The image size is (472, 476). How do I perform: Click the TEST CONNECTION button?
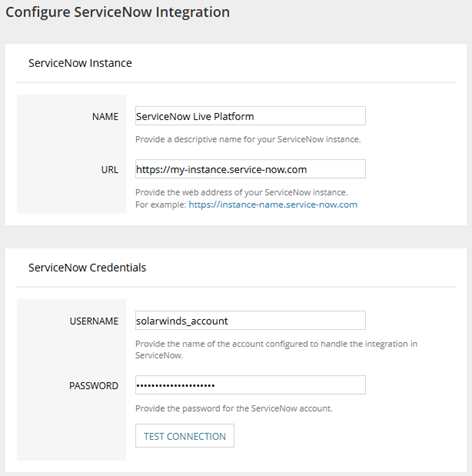(185, 436)
